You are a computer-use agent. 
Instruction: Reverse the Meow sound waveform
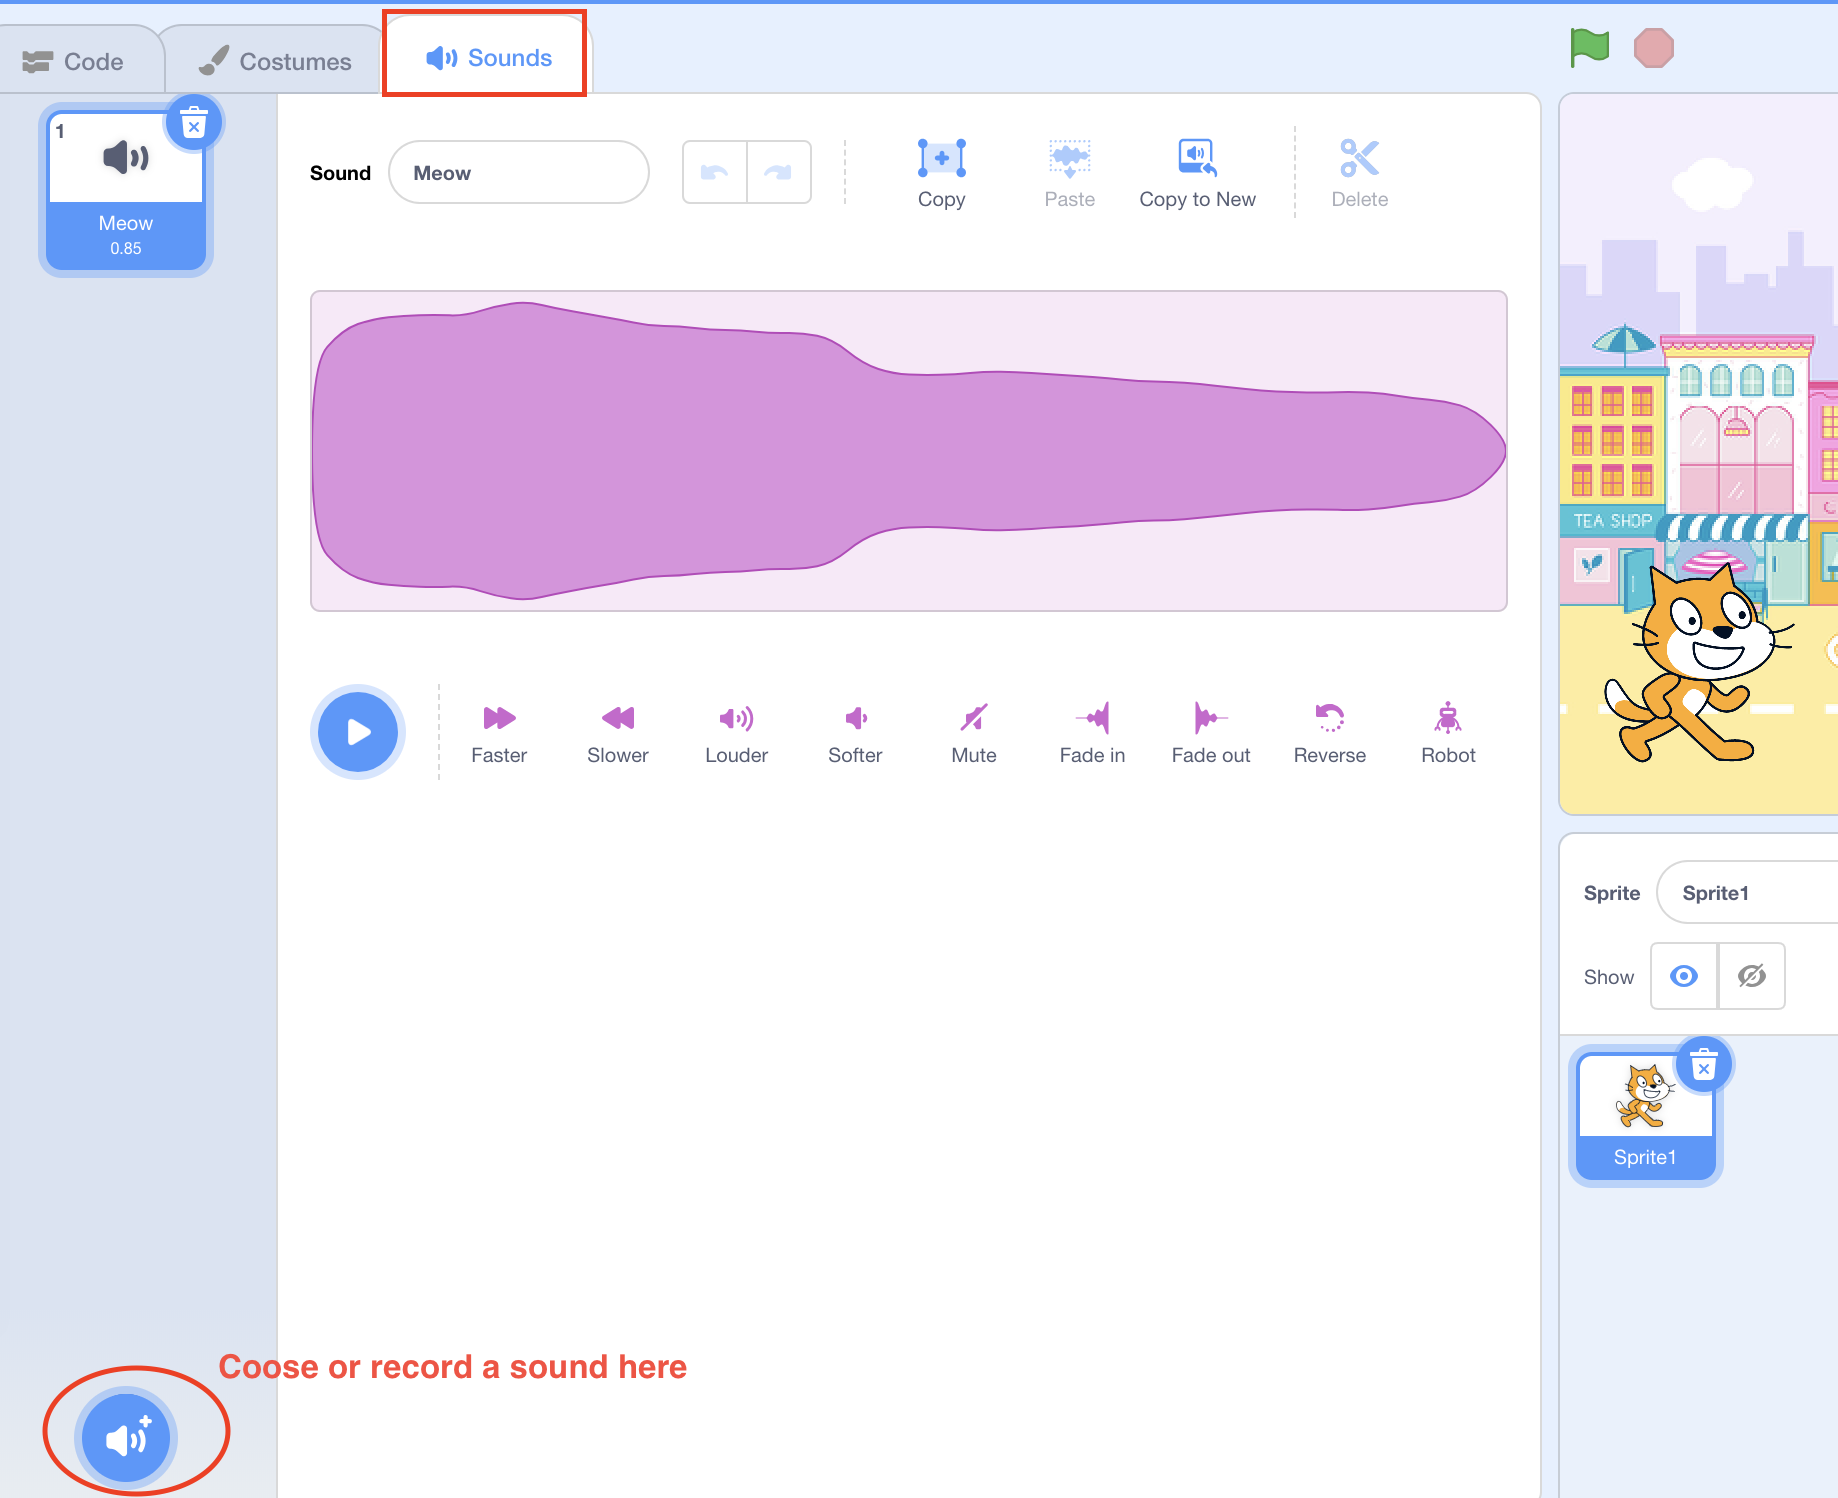(x=1329, y=731)
